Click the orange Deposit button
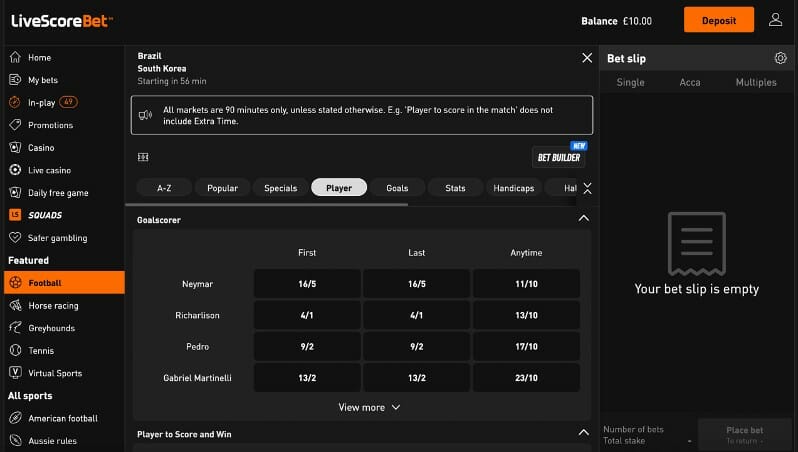This screenshot has height=452, width=798. (719, 20)
